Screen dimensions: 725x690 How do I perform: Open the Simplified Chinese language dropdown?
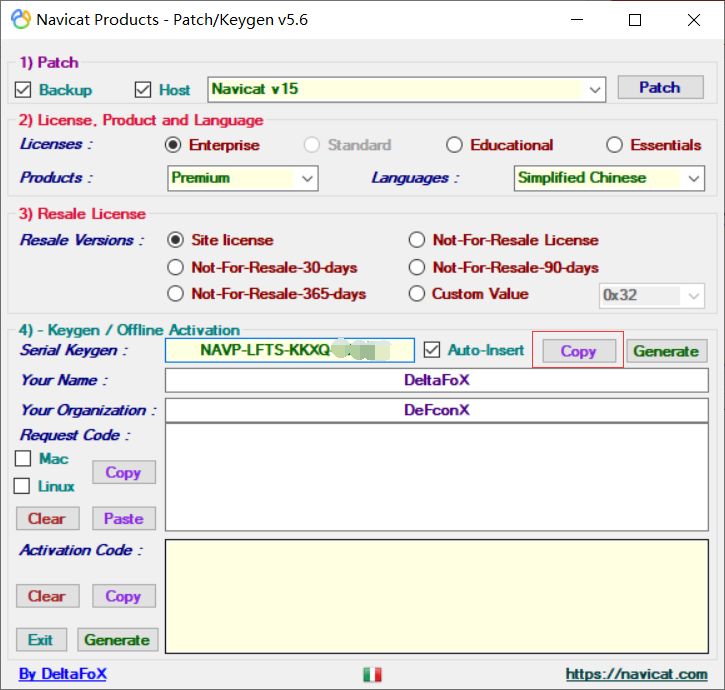pos(609,178)
